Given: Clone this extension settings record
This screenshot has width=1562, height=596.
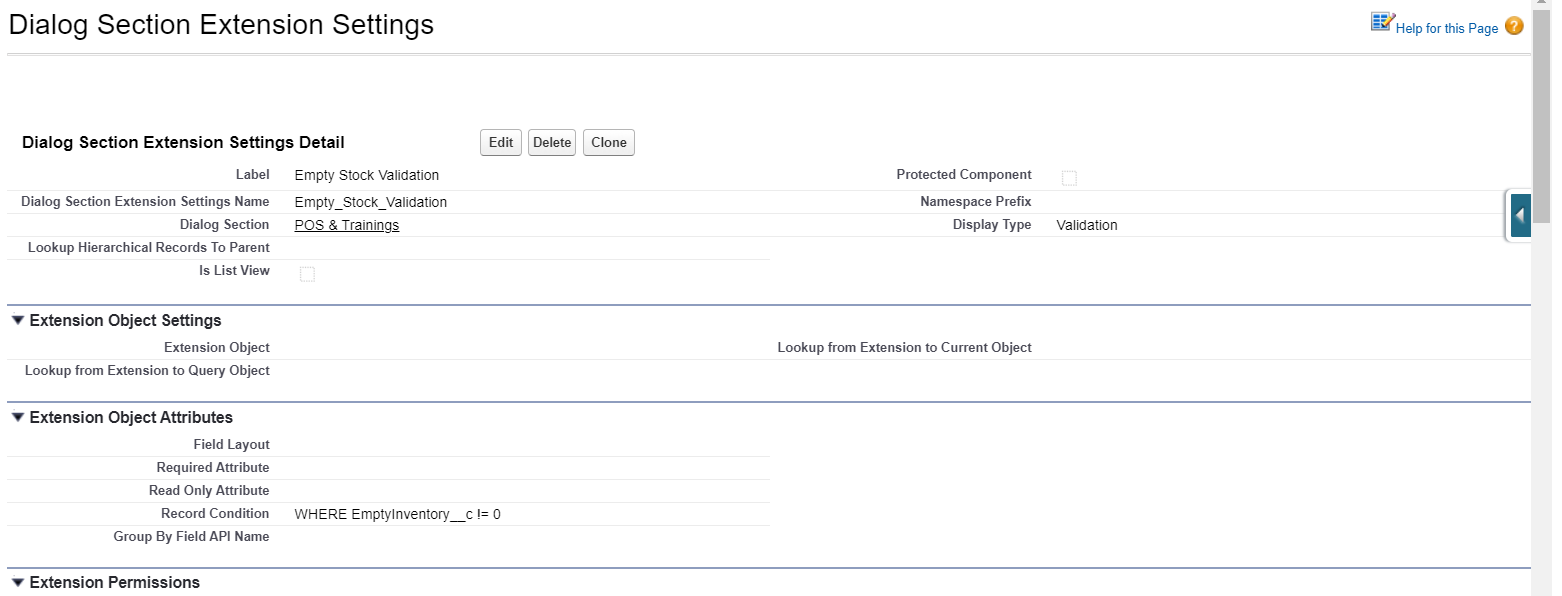Looking at the screenshot, I should pos(608,143).
